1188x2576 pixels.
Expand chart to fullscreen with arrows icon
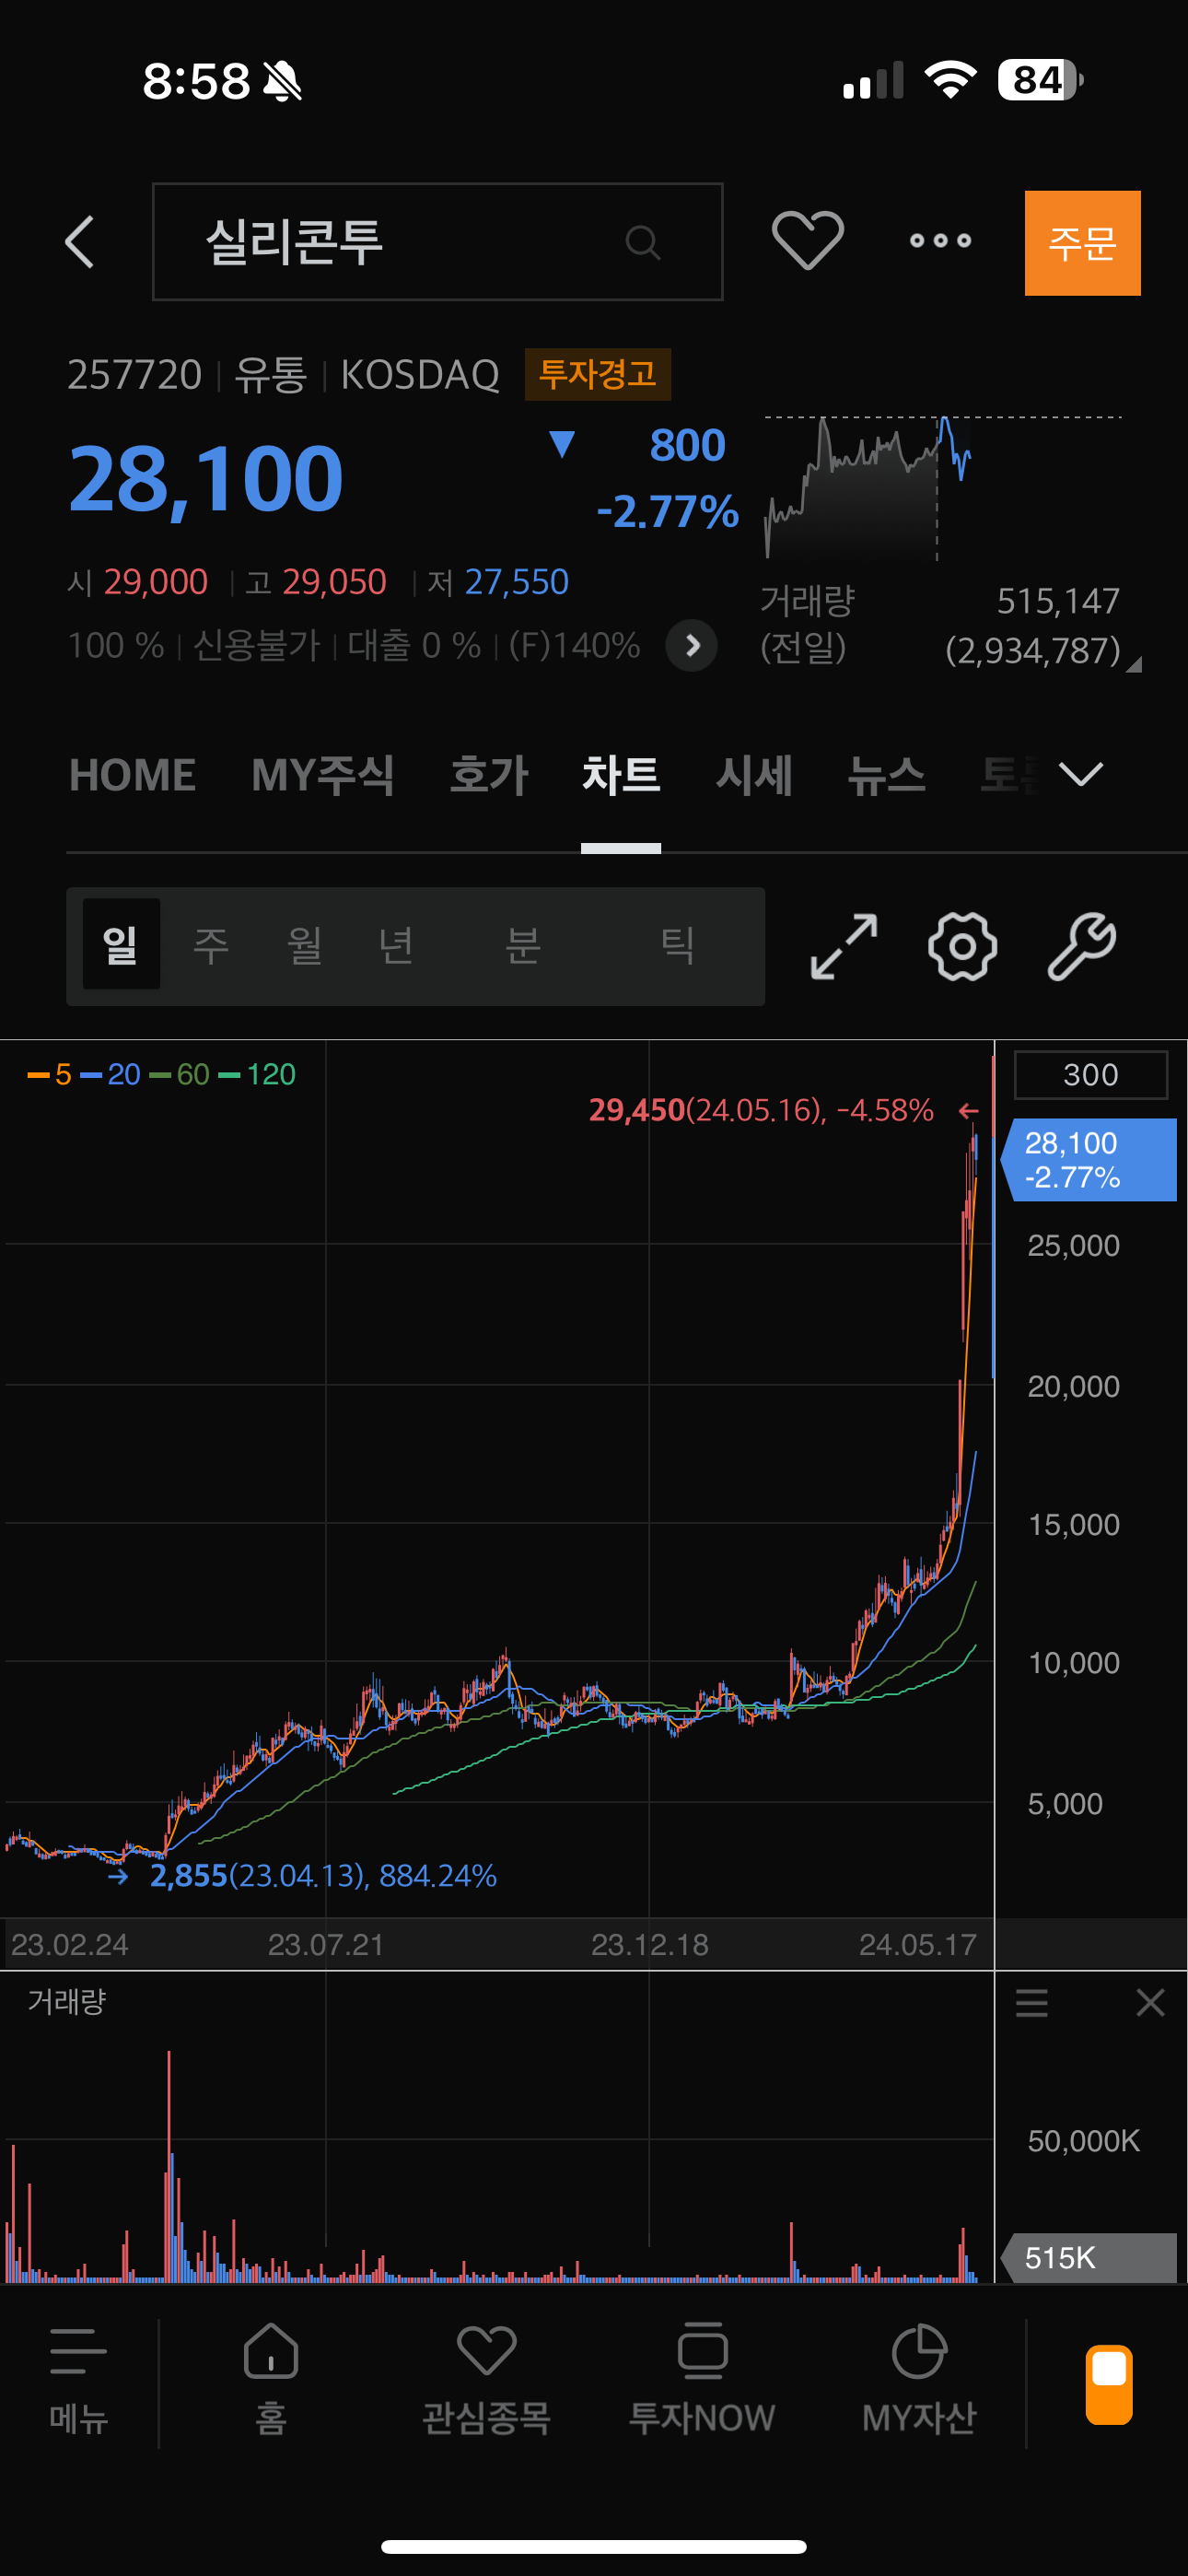(844, 946)
